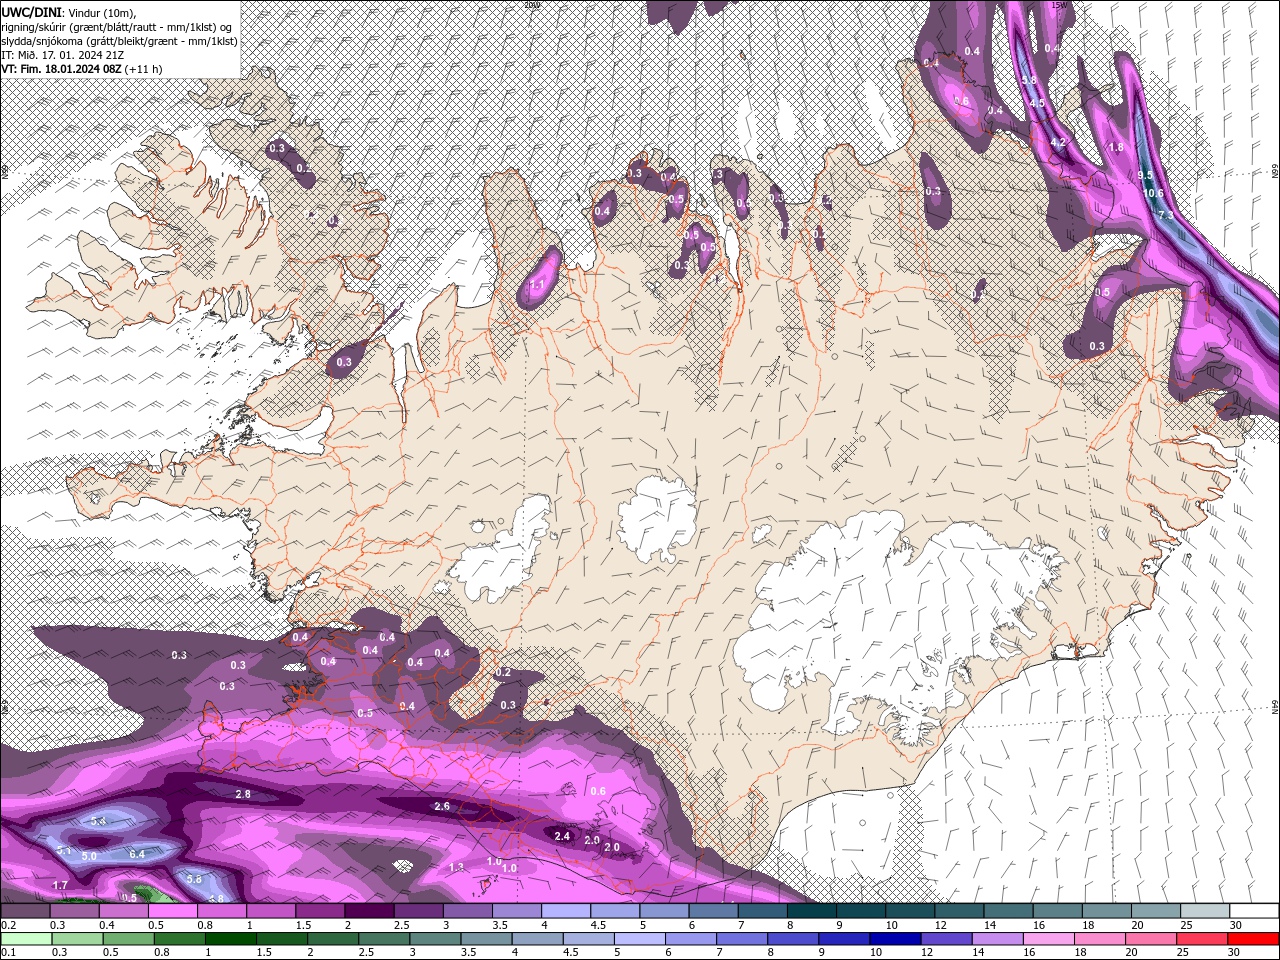Screen dimensions: 1280x960
Task: Click the light gray upper legend swatch, 25–30 mm
Action: 1206,911
